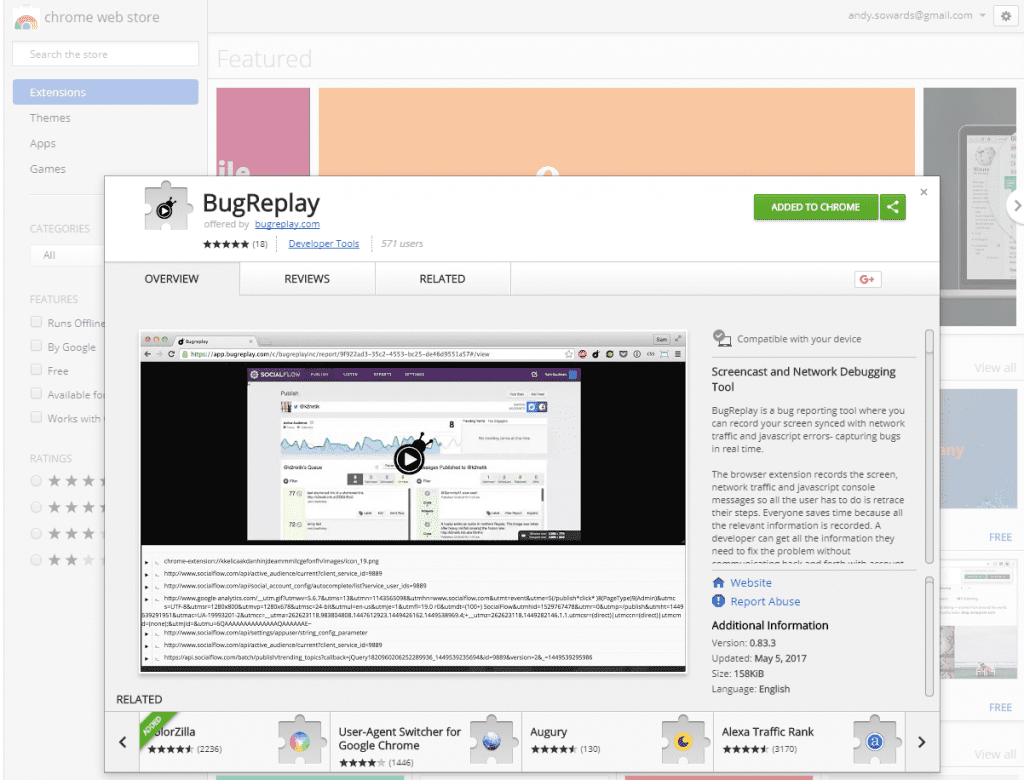
Task: Check the Available for feature box
Action: [36, 394]
